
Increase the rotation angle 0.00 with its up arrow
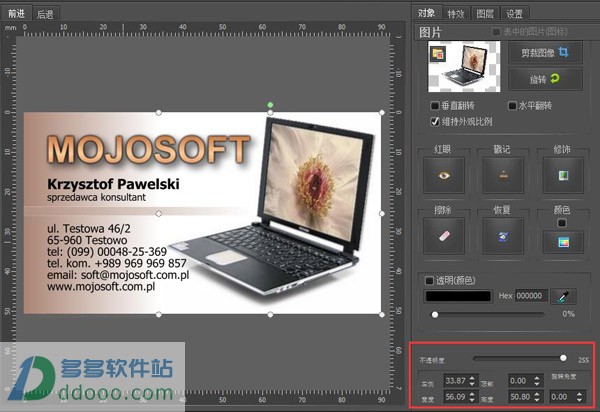[x=580, y=394]
